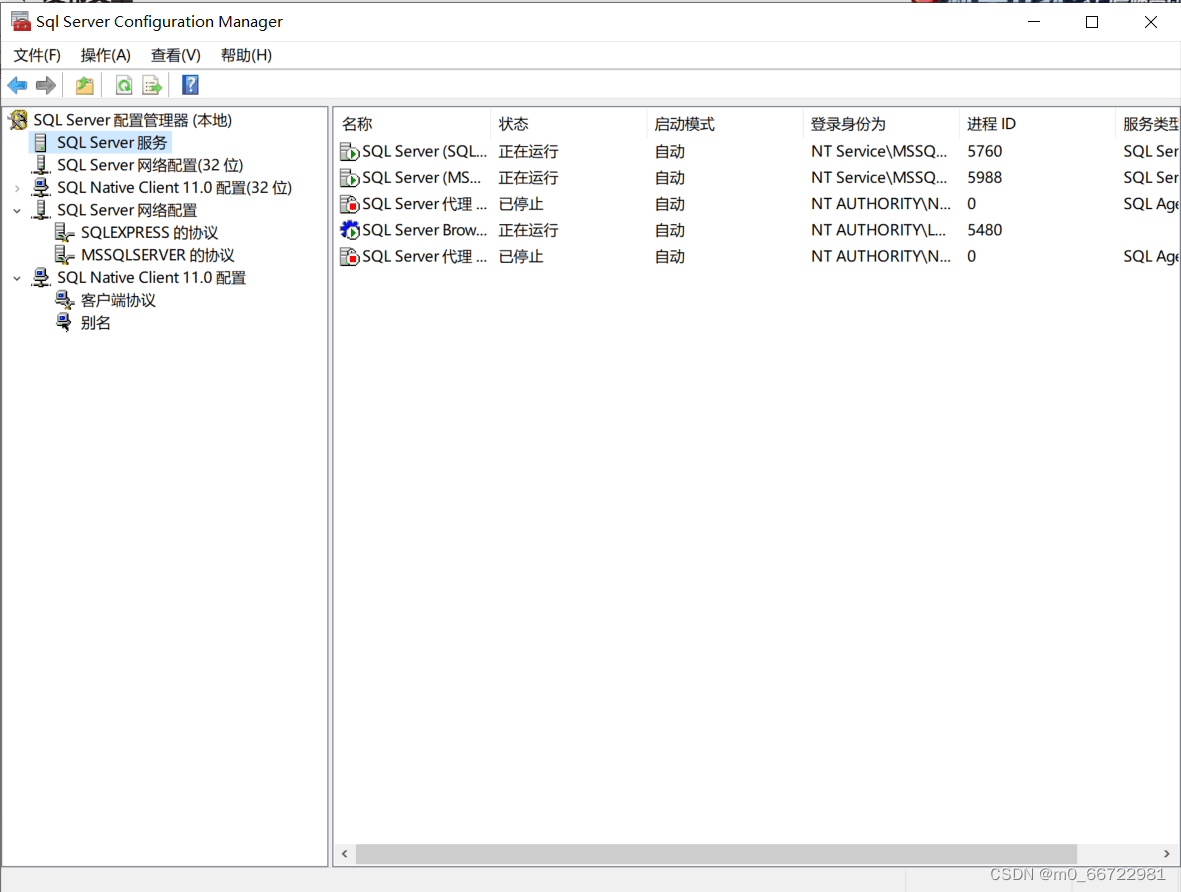The image size is (1181, 892).
Task: Click the SQL Server 网络配置(32 位) node icon
Action: pos(41,165)
